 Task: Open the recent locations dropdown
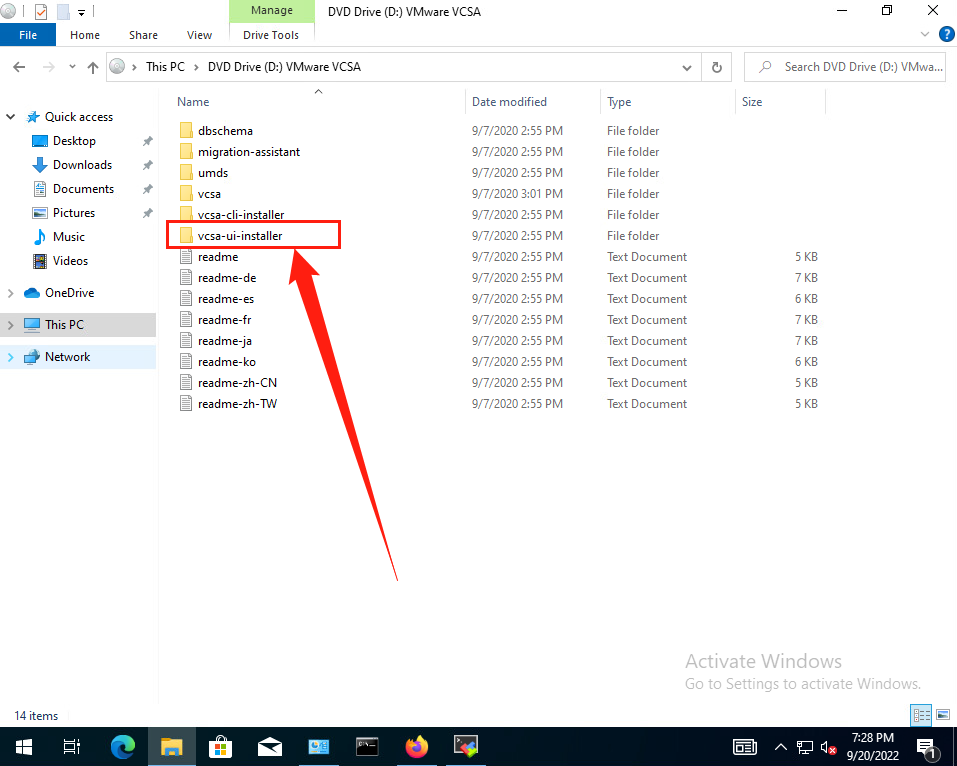(x=72, y=67)
